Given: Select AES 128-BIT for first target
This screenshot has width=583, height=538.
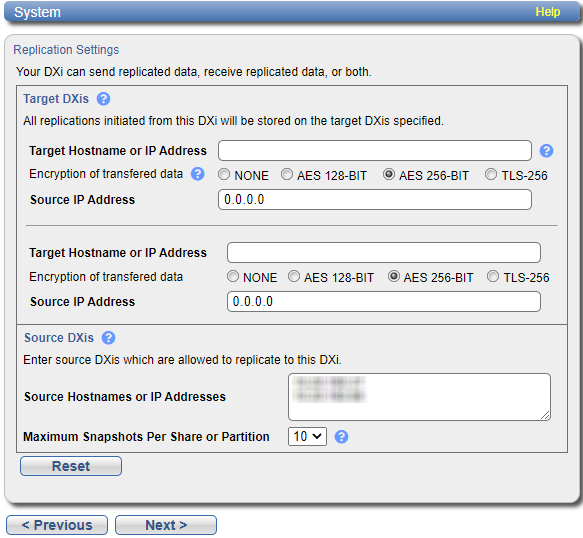Looking at the screenshot, I should point(287,174).
